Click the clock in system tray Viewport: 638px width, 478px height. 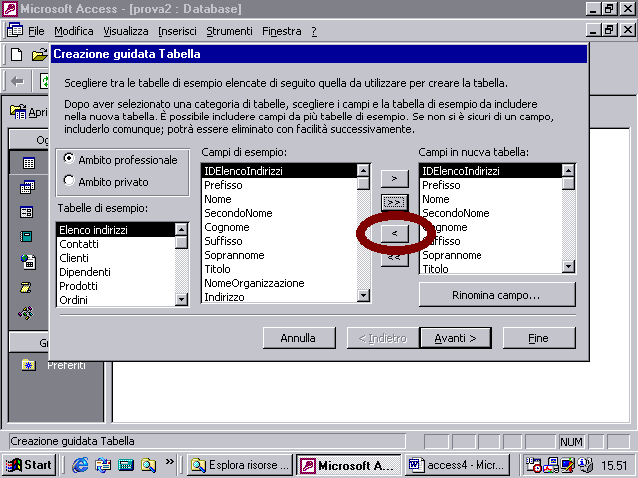coord(614,465)
